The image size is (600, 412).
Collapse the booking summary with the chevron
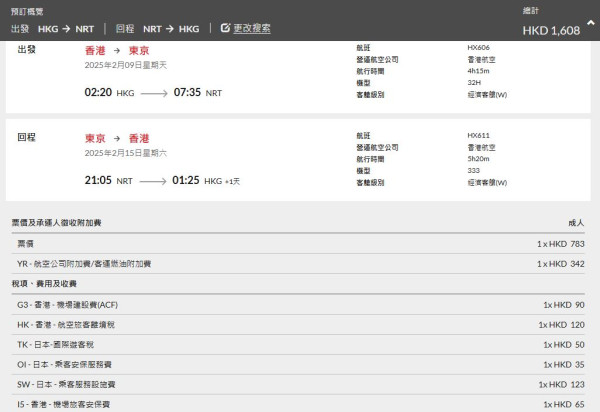tap(591, 23)
